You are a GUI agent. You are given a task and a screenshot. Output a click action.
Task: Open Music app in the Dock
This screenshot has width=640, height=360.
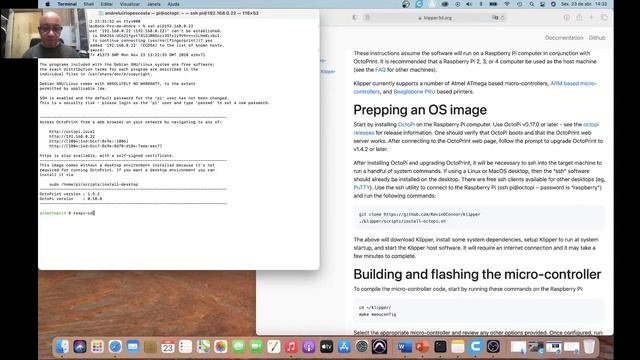click(291, 347)
